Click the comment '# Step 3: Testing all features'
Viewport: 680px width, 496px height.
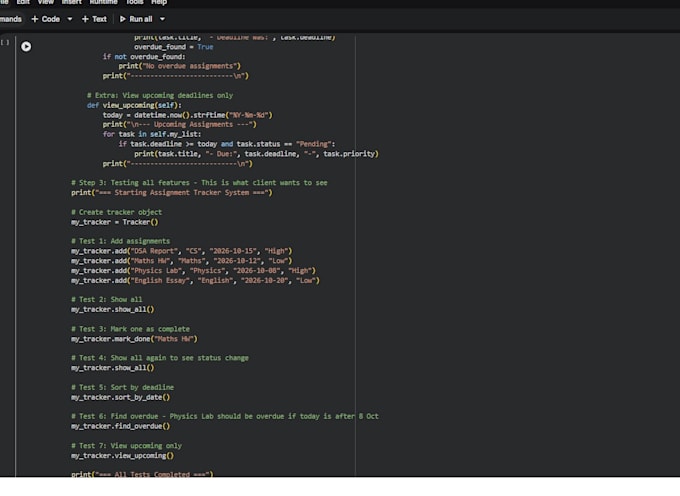[199, 183]
